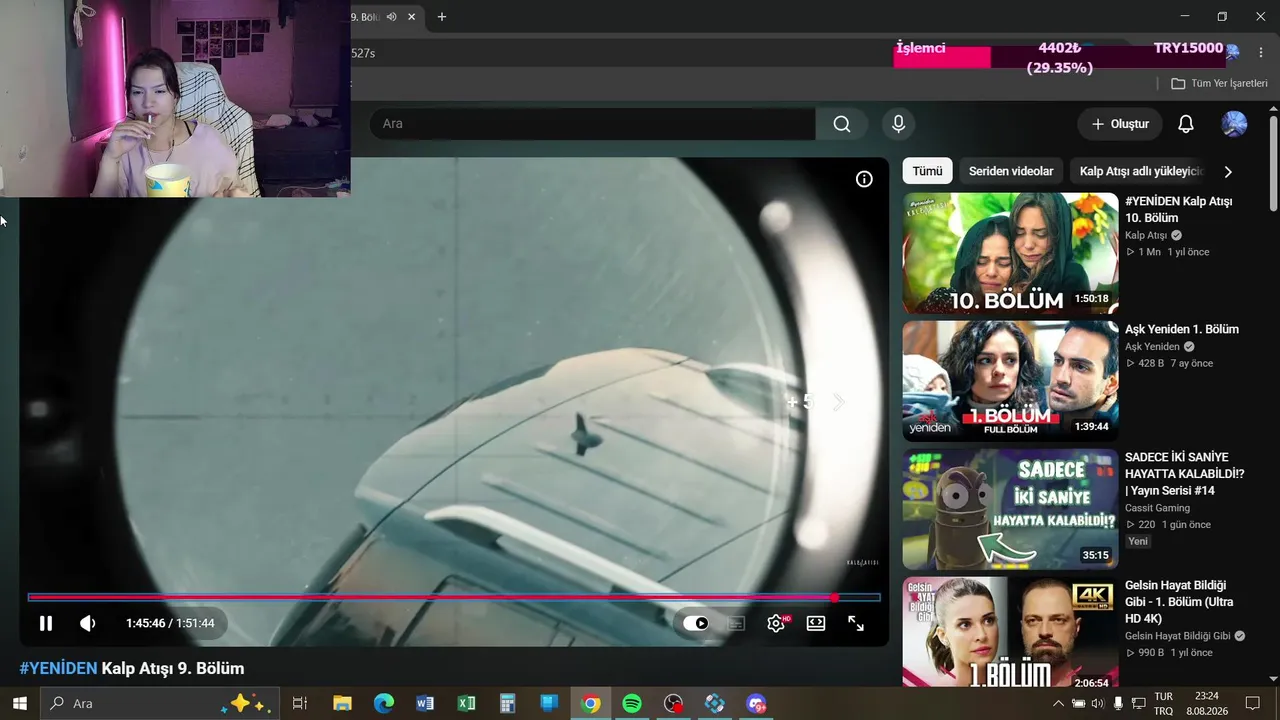Open the notifications bell
Image resolution: width=1280 pixels, height=720 pixels.
[1186, 124]
